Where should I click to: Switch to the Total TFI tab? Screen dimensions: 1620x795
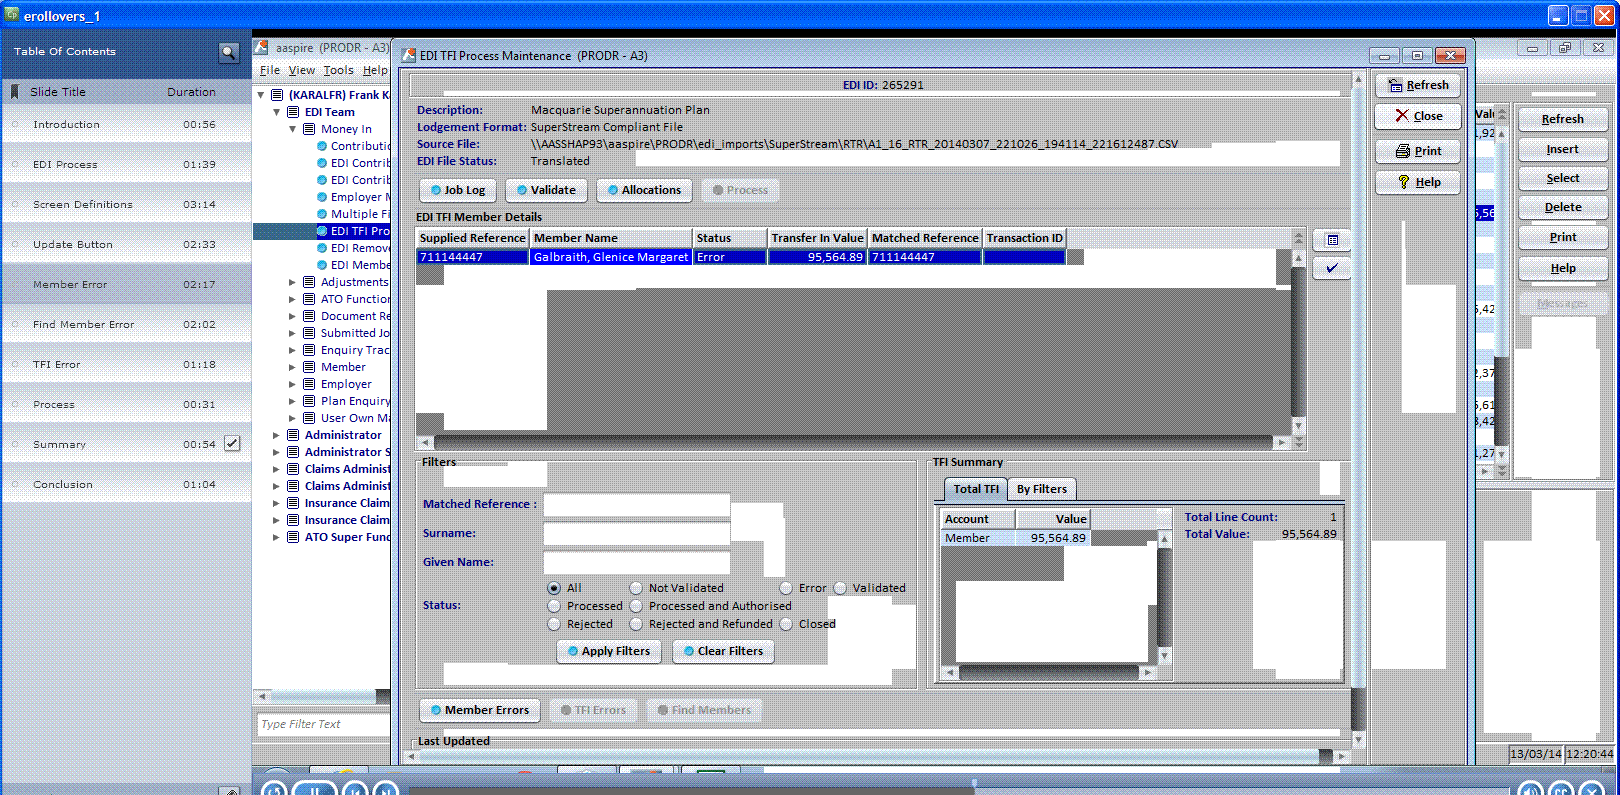click(x=975, y=489)
